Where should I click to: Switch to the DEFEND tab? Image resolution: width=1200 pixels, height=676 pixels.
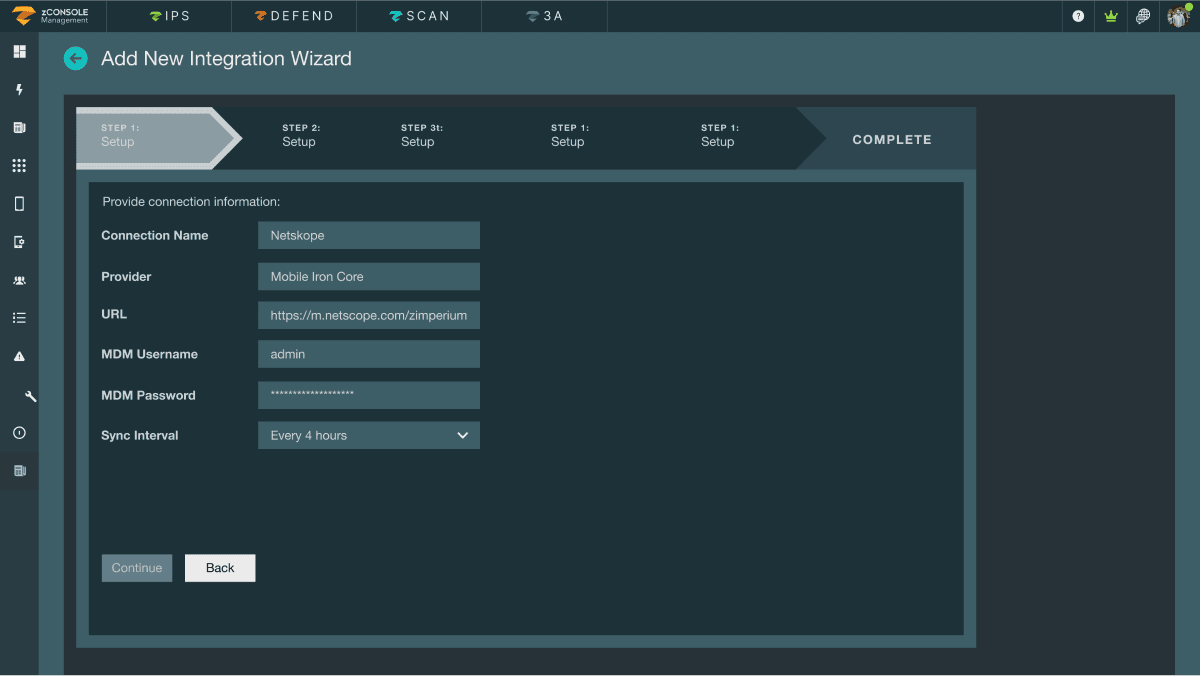point(292,16)
